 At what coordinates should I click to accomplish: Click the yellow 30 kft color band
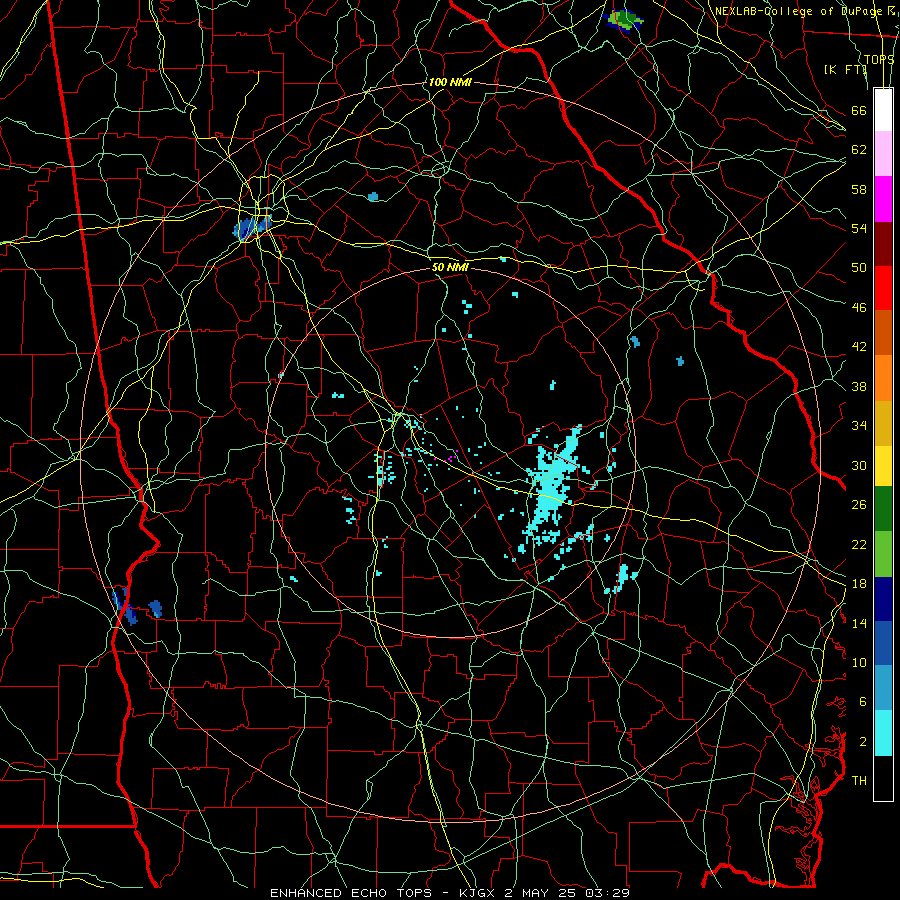tap(883, 466)
